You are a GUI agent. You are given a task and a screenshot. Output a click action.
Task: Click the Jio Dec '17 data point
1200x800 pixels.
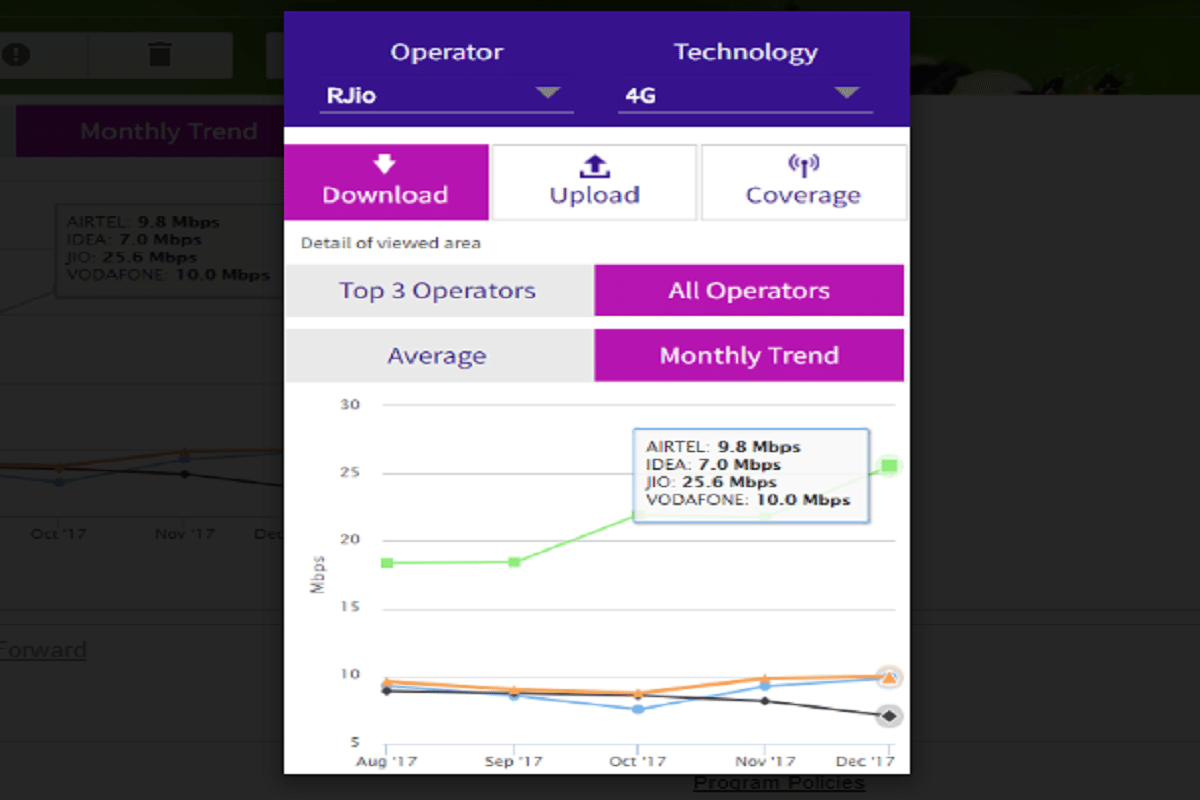pyautogui.click(x=889, y=465)
